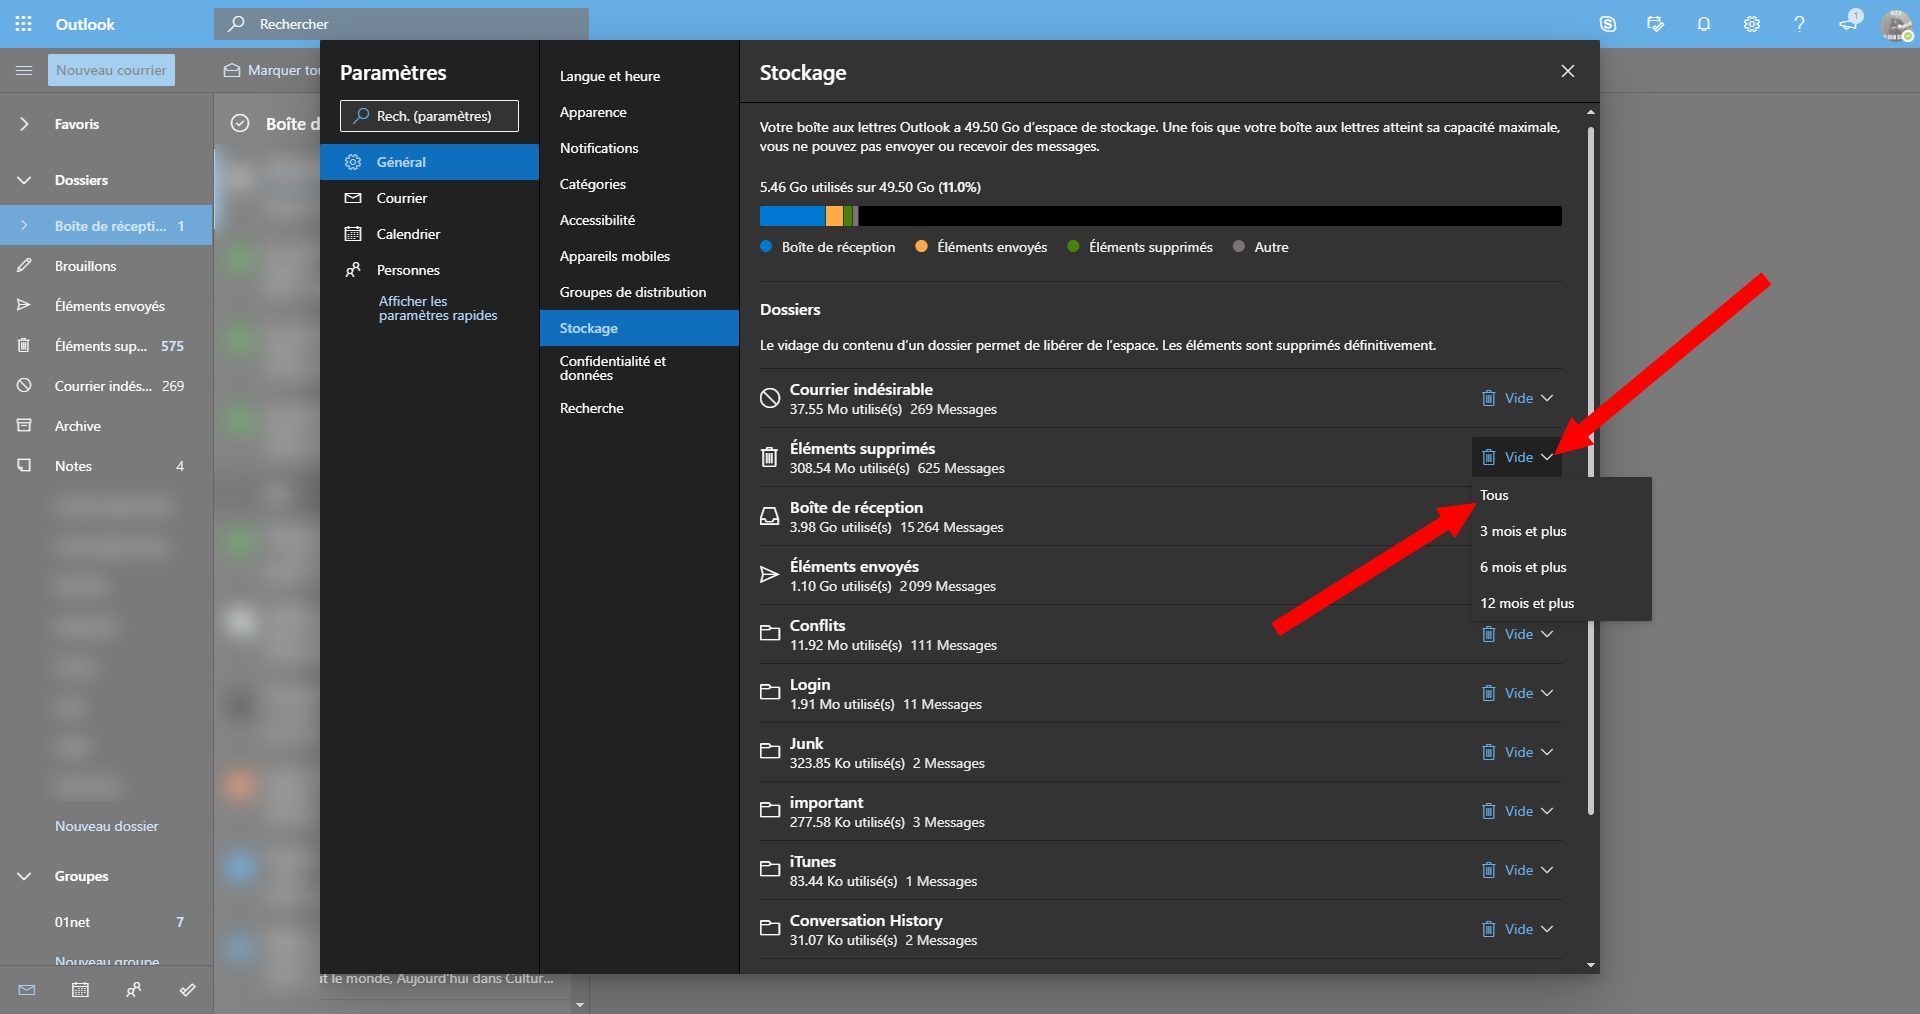The height and width of the screenshot is (1014, 1920).
Task: Open Confidentialité et données settings
Action: point(639,368)
